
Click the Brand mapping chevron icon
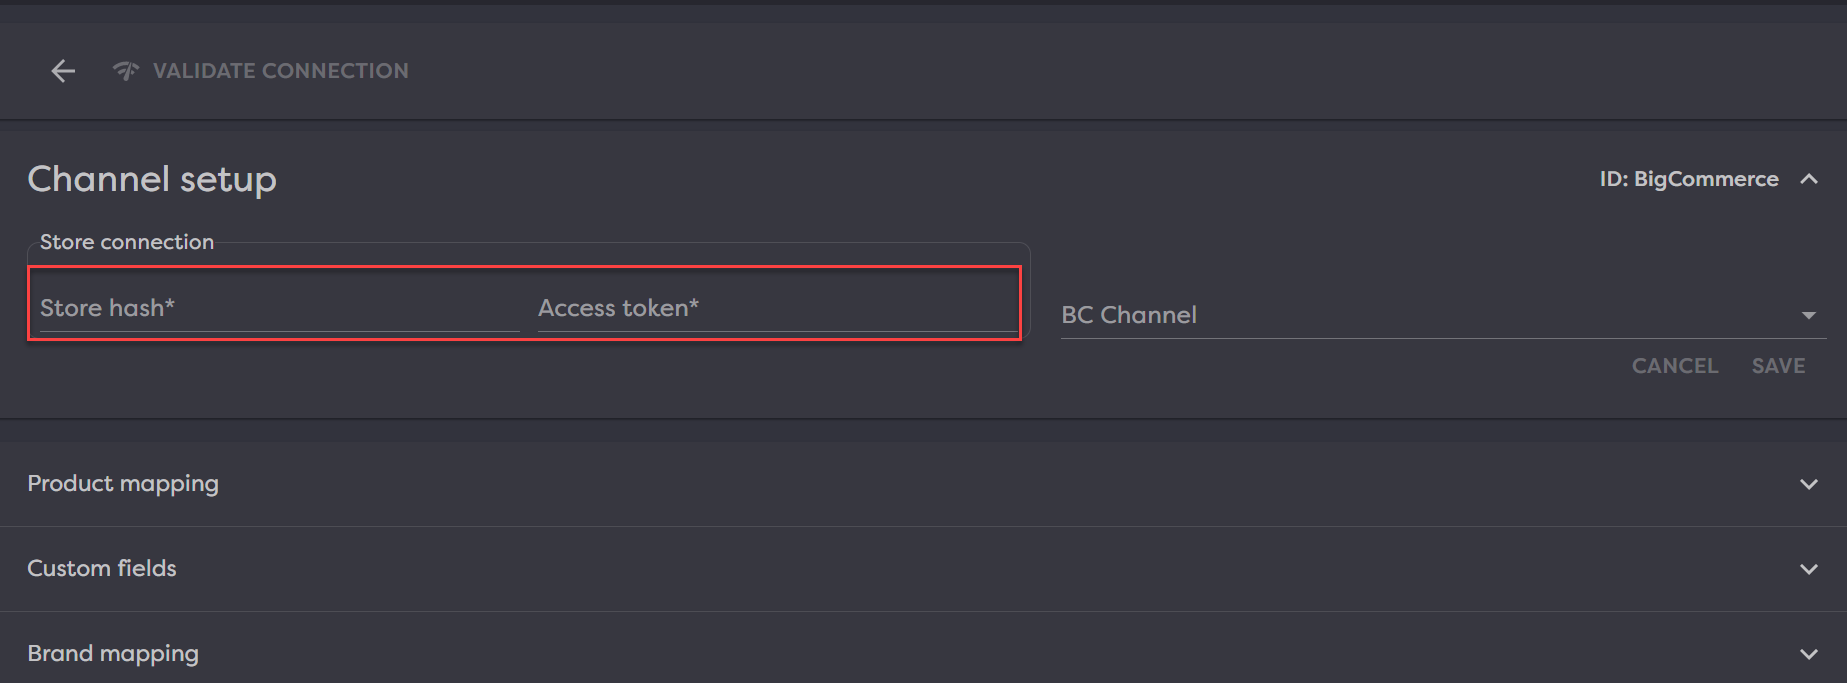pos(1808,654)
